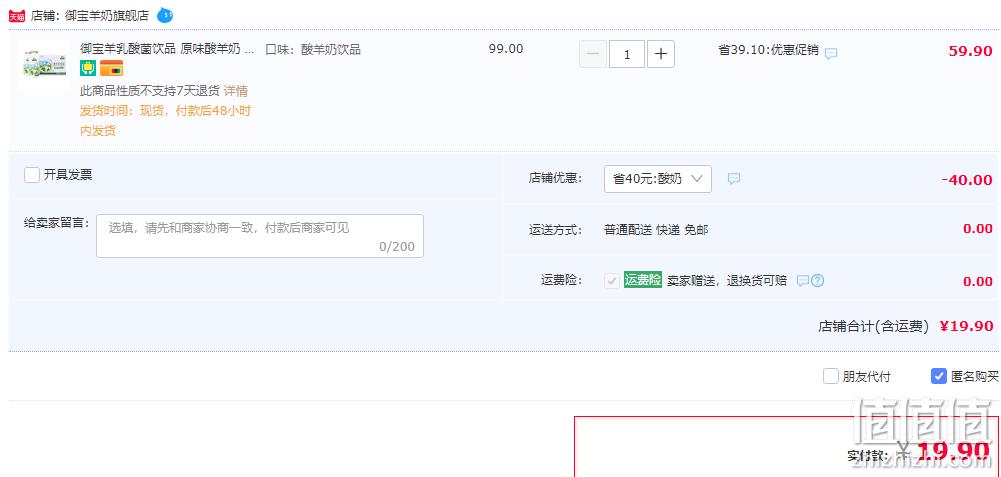The width and height of the screenshot is (1001, 477).
Task: Open the info bubble beside 店铺优惠 dropdown
Action: pos(734,179)
